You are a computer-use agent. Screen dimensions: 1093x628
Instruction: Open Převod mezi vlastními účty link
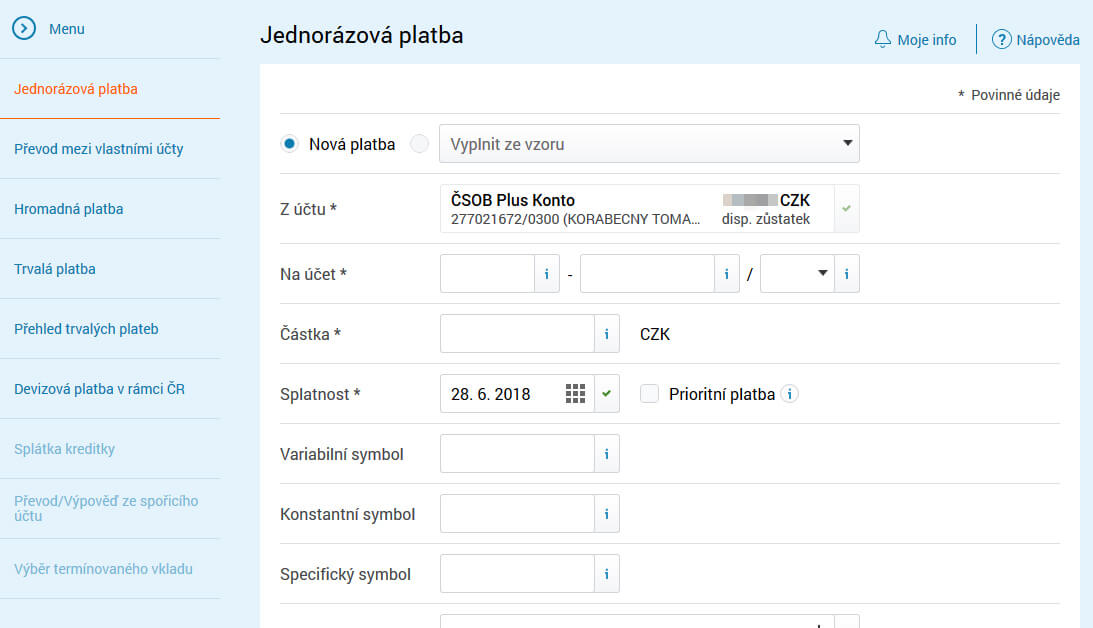(99, 149)
